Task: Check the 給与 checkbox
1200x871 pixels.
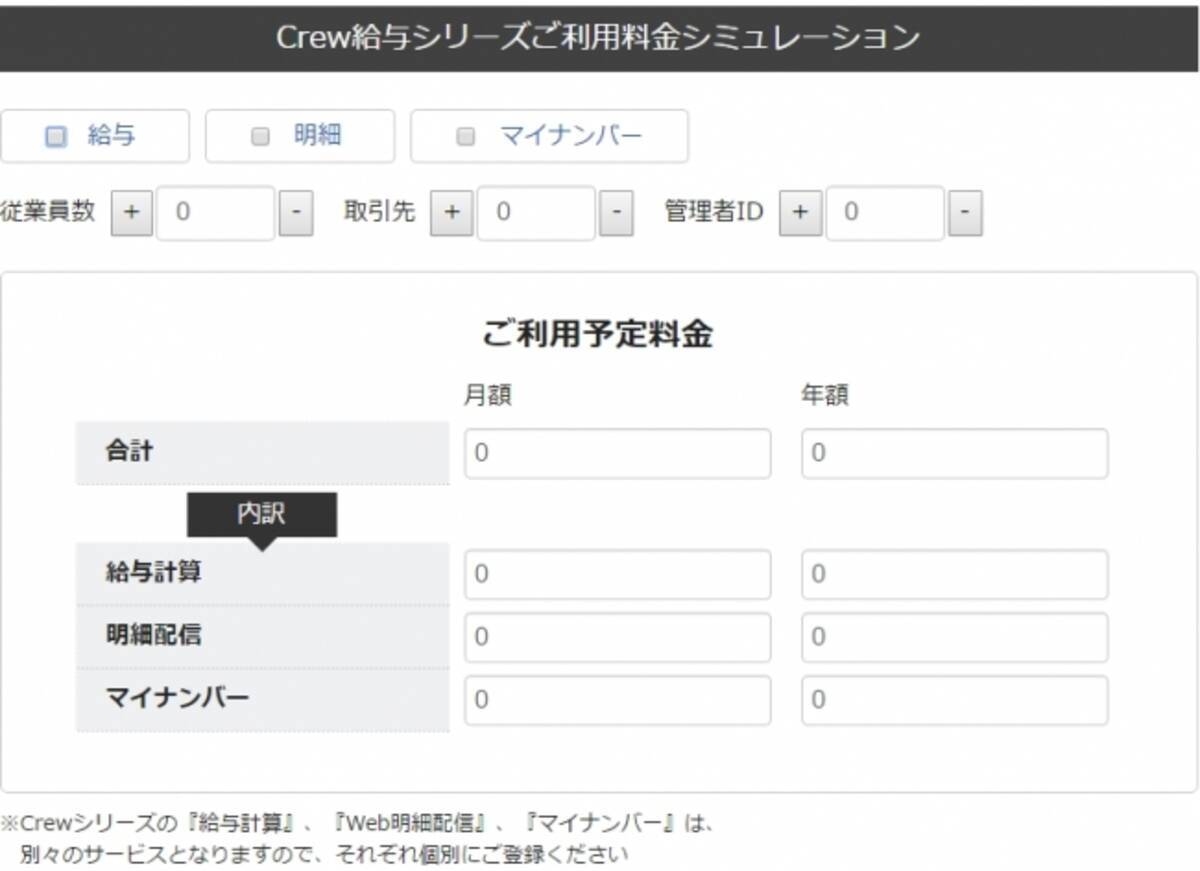Action: click(57, 137)
